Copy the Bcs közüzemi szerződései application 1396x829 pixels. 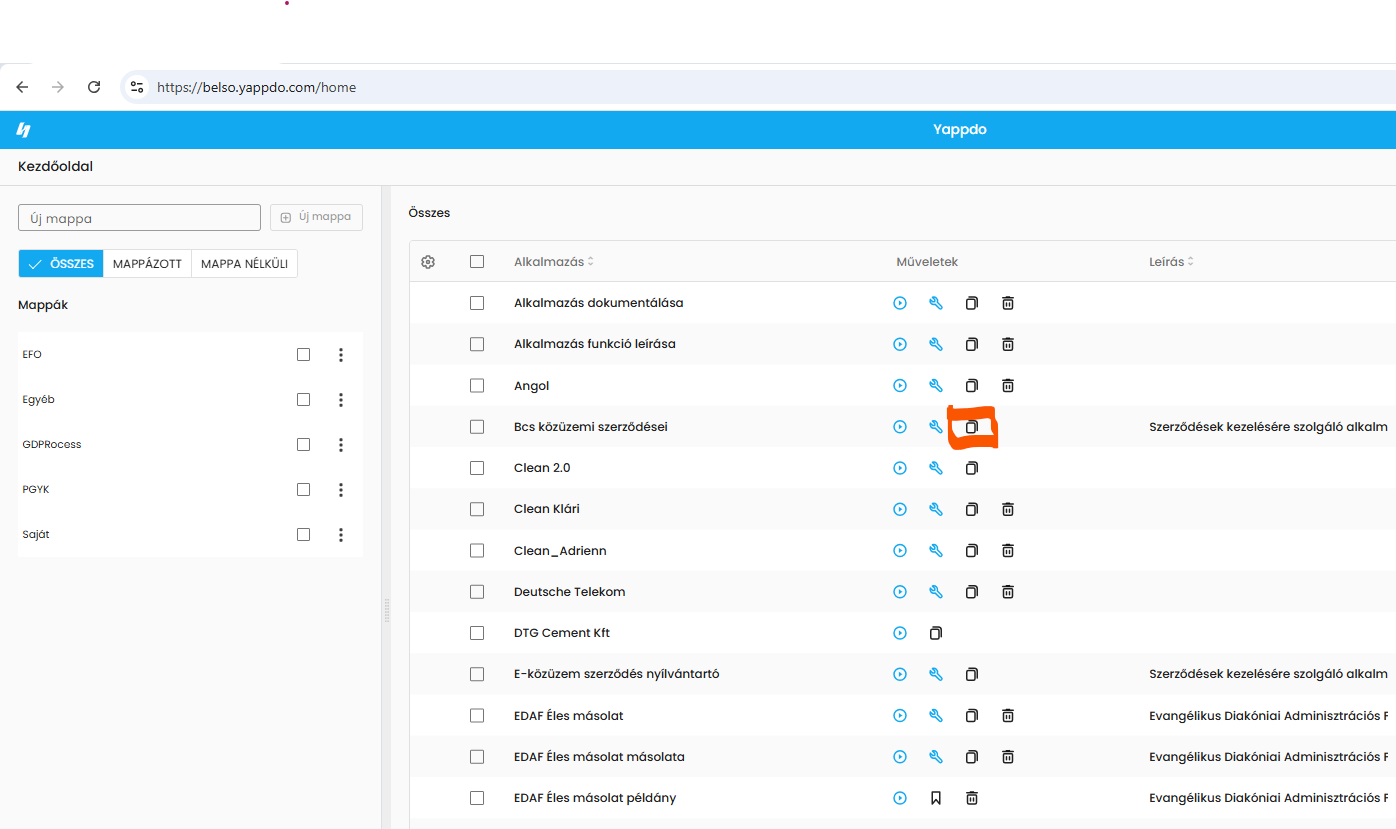[x=971, y=427]
